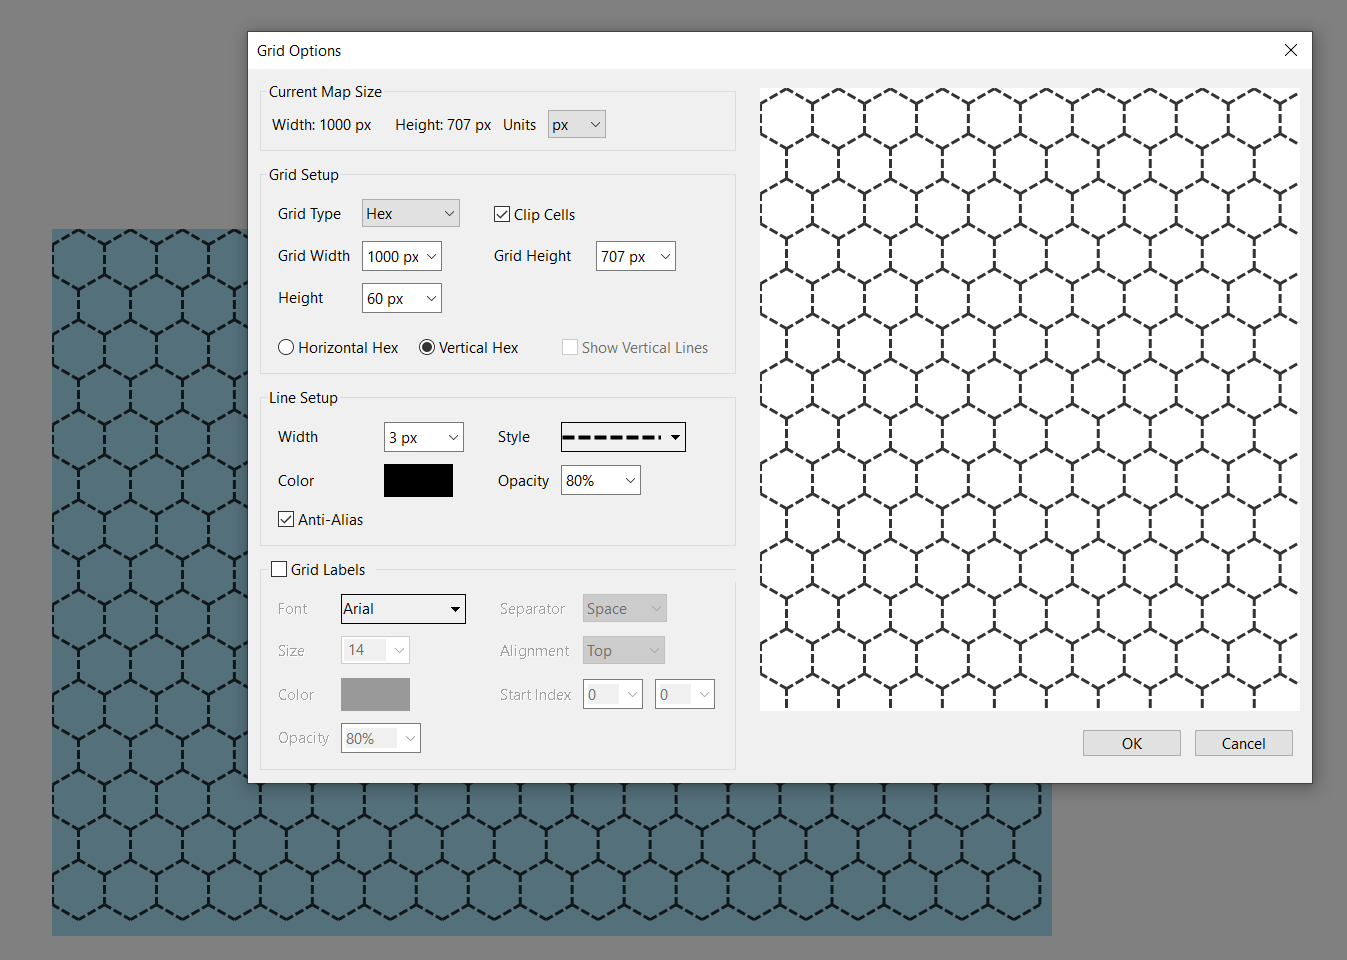Click the OK button

pos(1131,743)
